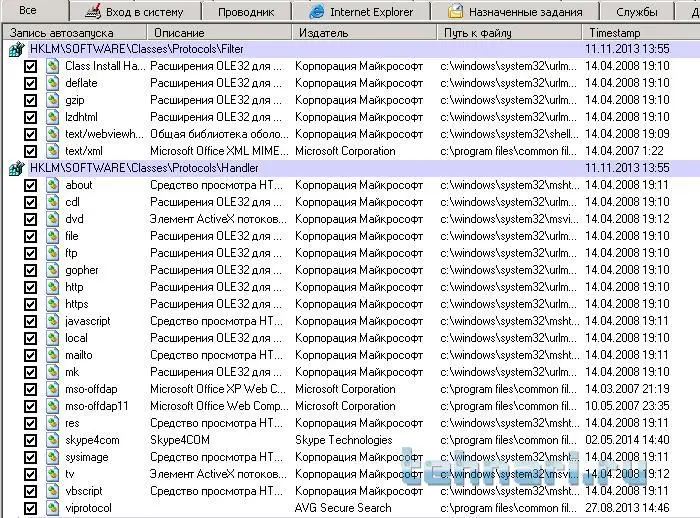This screenshot has height=518, width=700.
Task: Click timestamp 02.05.2014 14:40
Action: point(627,440)
